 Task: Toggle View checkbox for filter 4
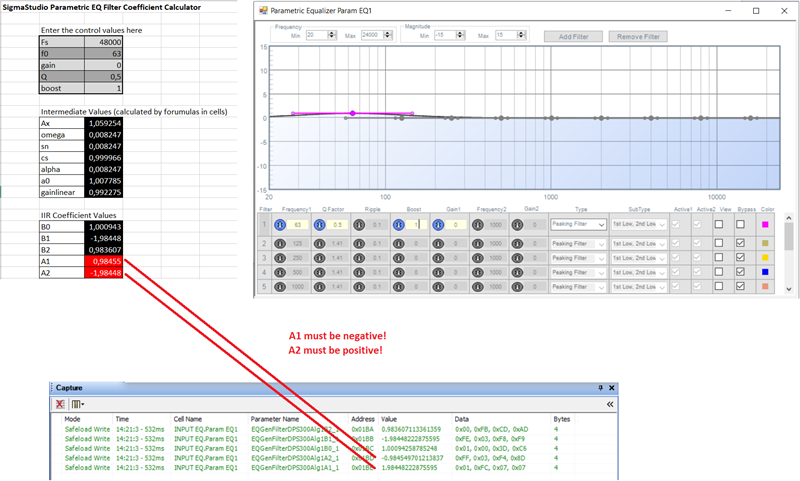point(718,272)
